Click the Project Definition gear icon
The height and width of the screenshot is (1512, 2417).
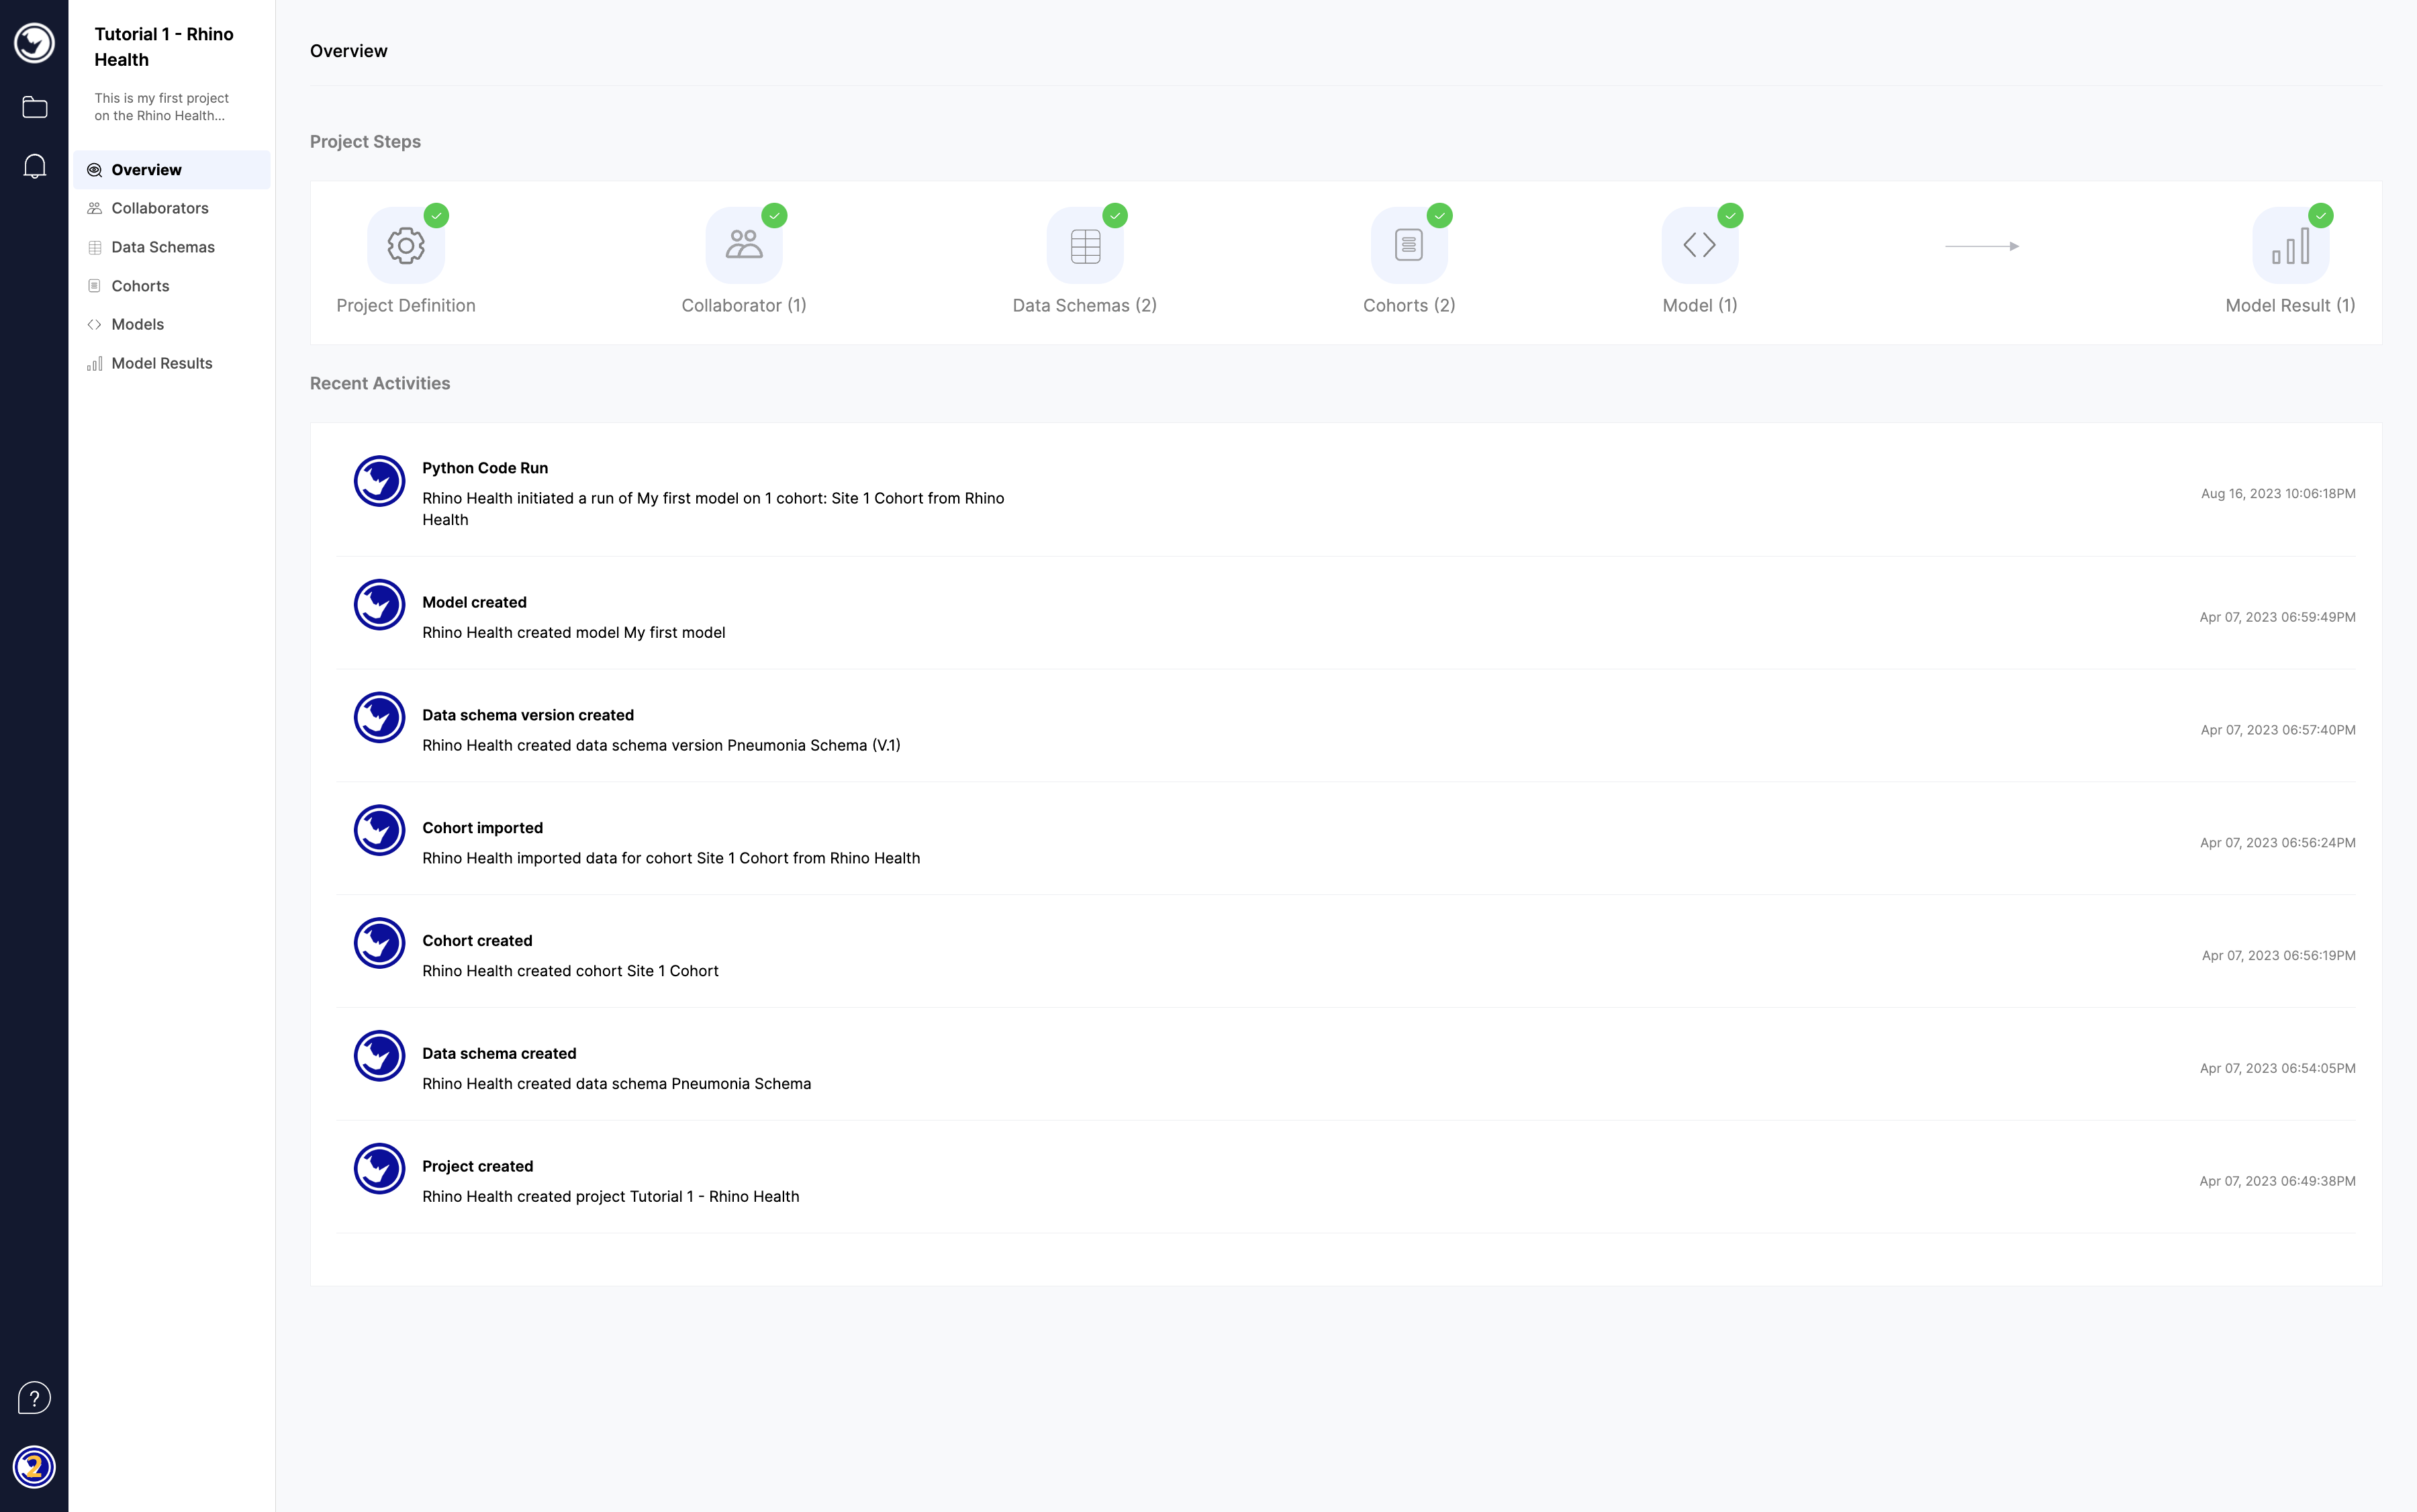(x=406, y=245)
